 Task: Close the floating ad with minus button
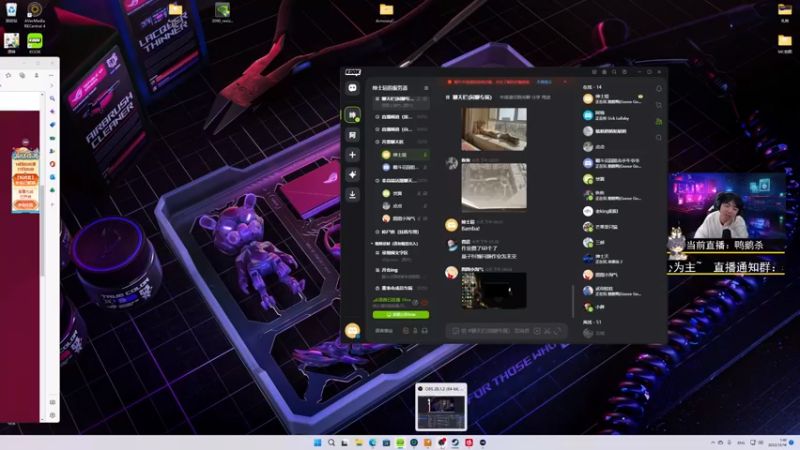(x=26, y=142)
